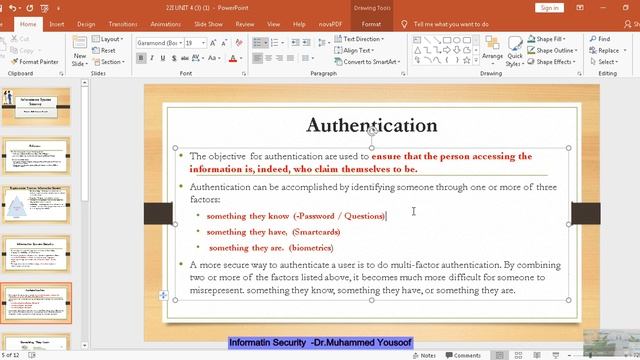The height and width of the screenshot is (360, 640).
Task: Switch to Reading view in the status bar
Action: (537, 355)
